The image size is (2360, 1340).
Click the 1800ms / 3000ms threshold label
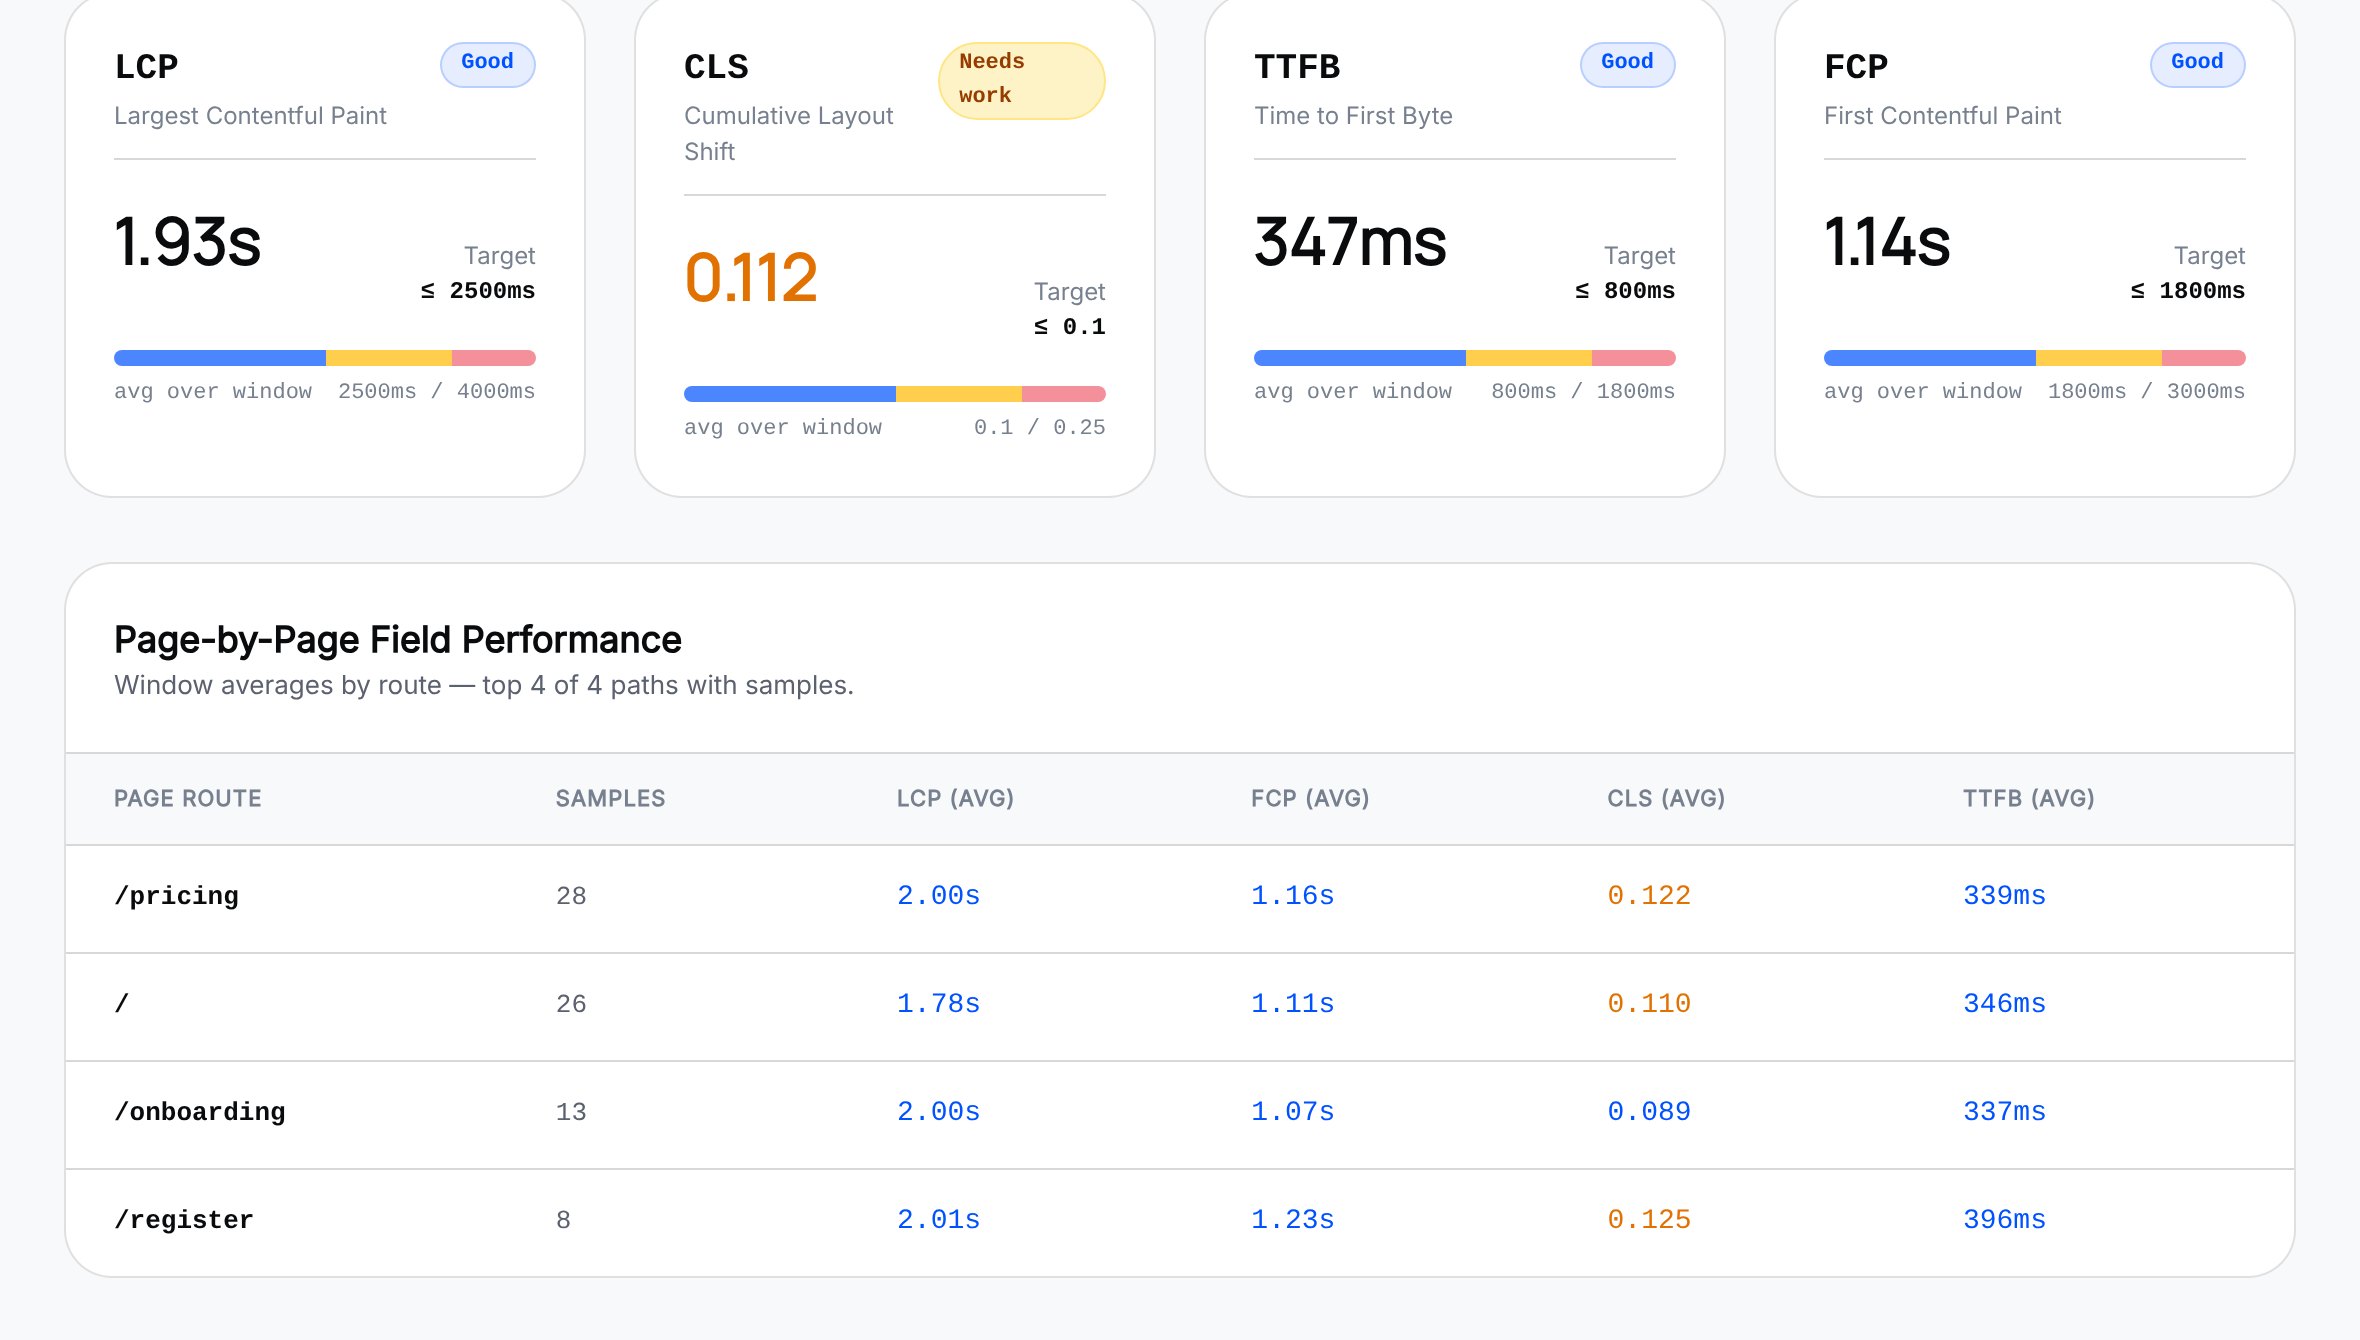tap(2147, 391)
